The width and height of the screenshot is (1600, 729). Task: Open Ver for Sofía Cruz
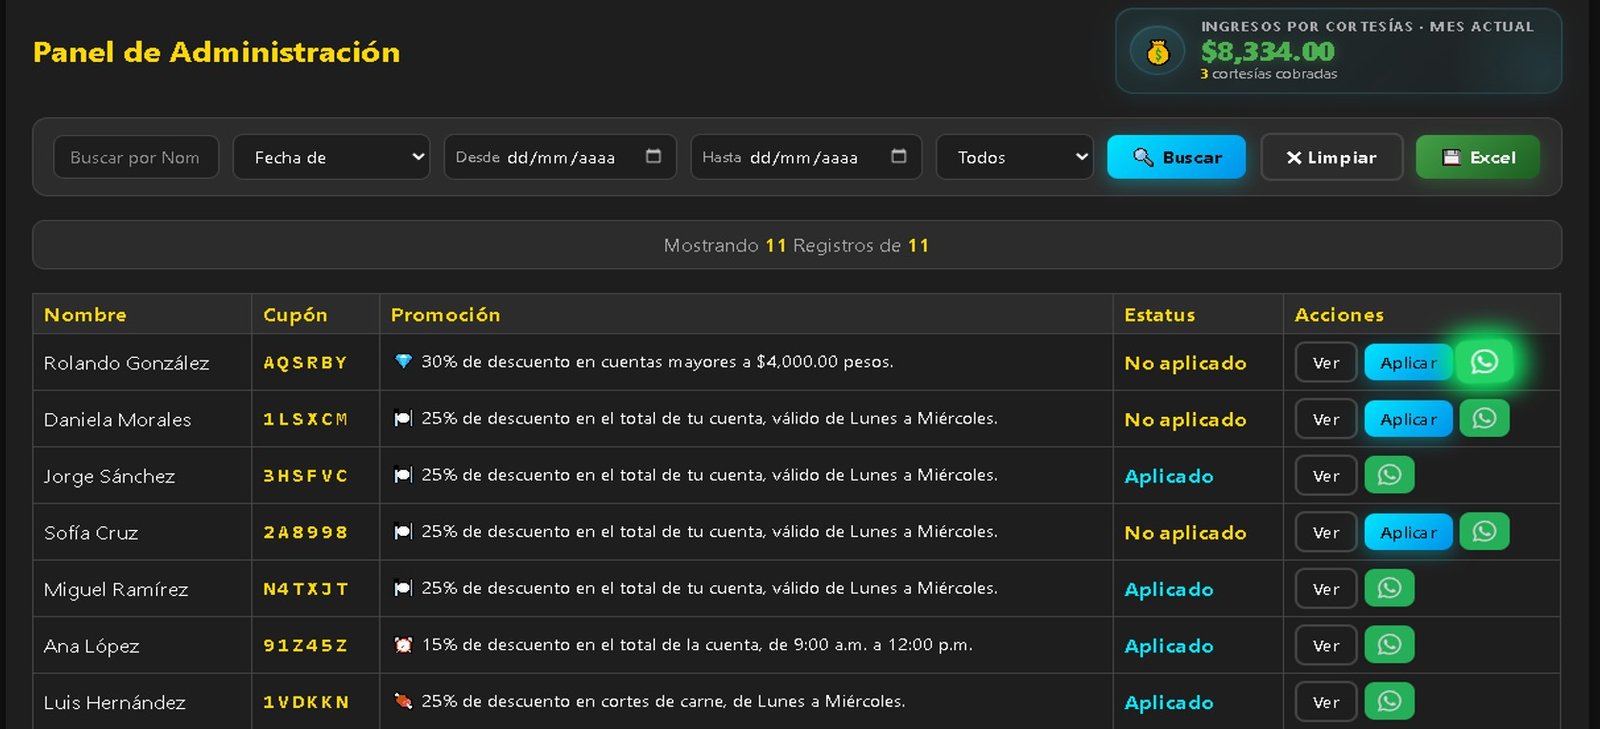pos(1326,533)
